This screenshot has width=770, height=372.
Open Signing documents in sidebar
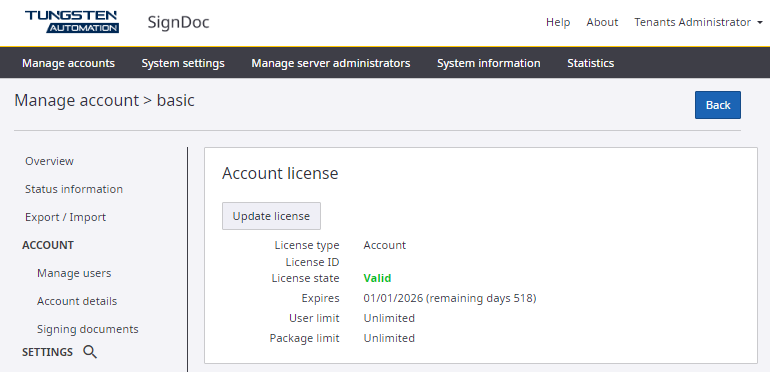pos(88,329)
